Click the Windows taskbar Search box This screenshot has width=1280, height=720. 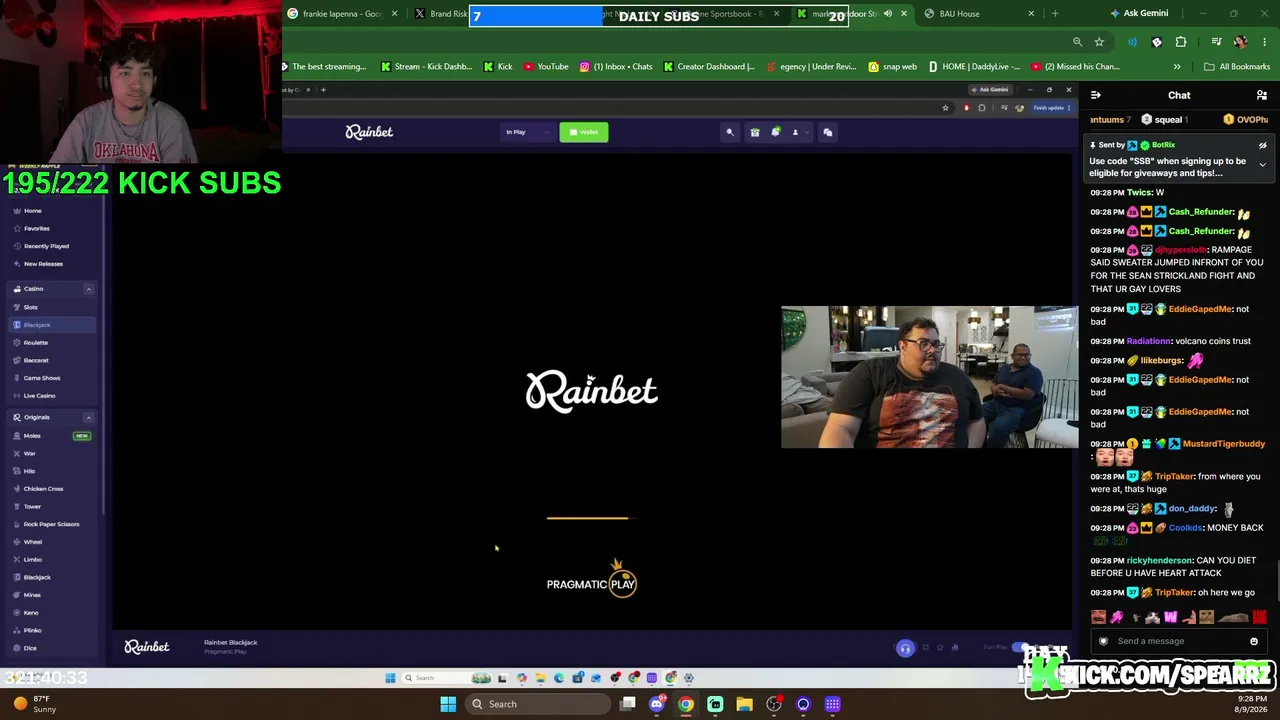coord(537,704)
